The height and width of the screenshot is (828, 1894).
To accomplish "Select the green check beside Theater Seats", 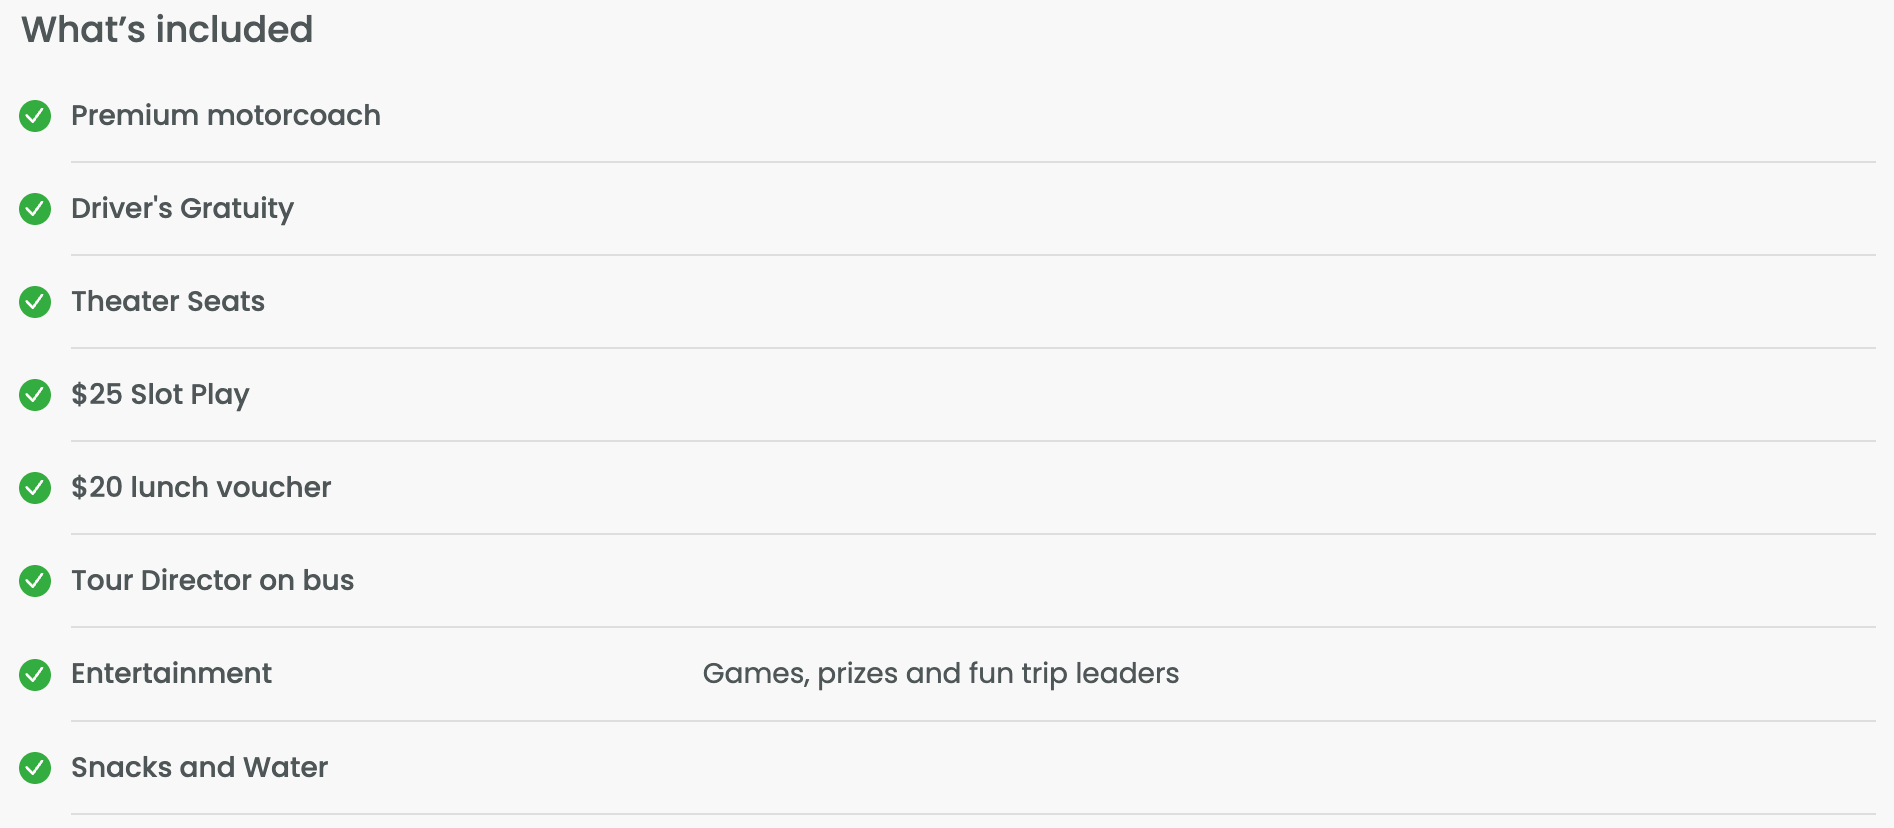I will pos(35,302).
